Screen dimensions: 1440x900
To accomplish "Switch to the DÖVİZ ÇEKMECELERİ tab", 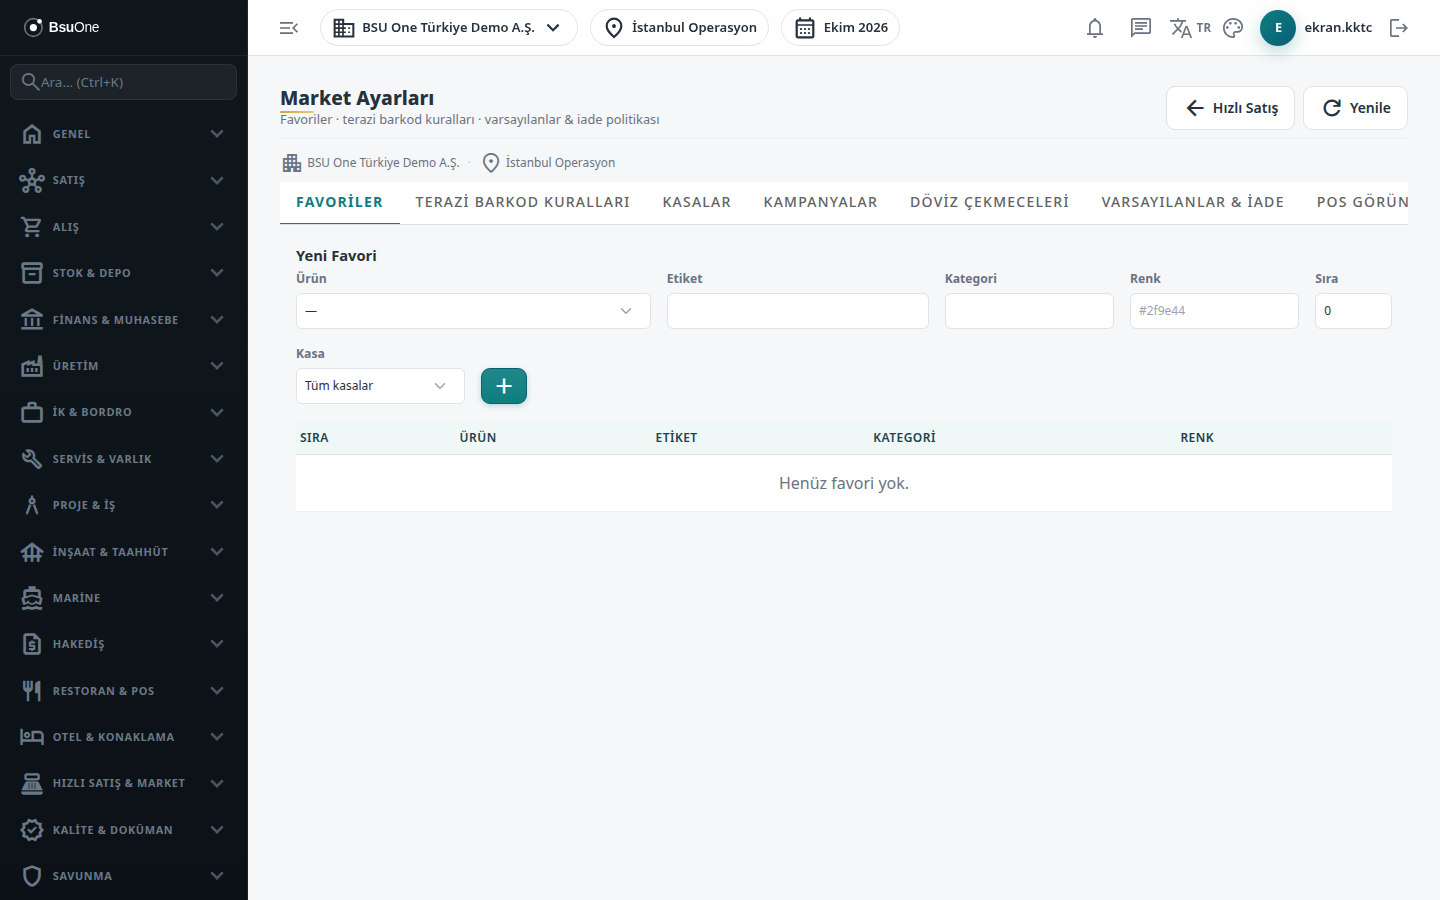I will pos(990,202).
